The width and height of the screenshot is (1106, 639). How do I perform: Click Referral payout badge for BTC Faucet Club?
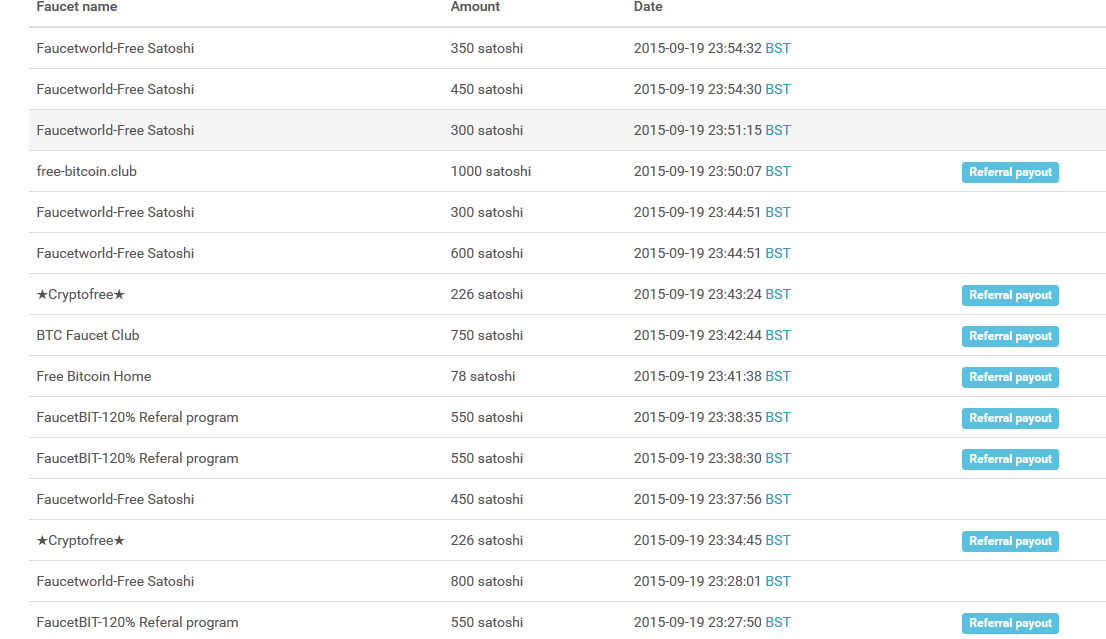pyautogui.click(x=1010, y=336)
